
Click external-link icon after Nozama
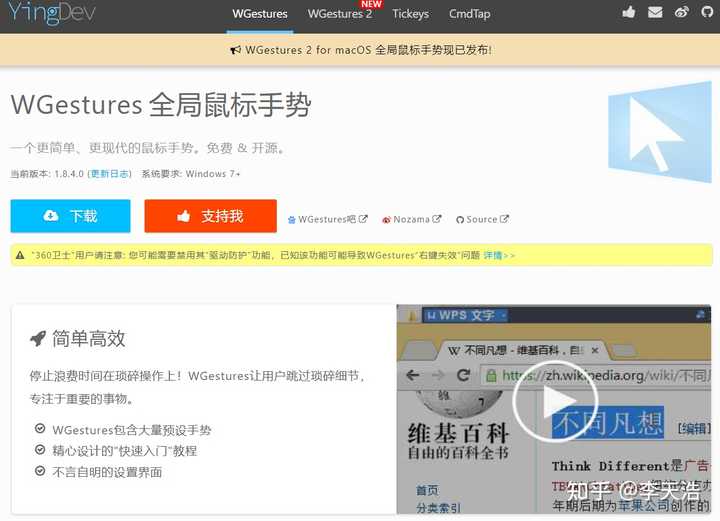tap(437, 219)
